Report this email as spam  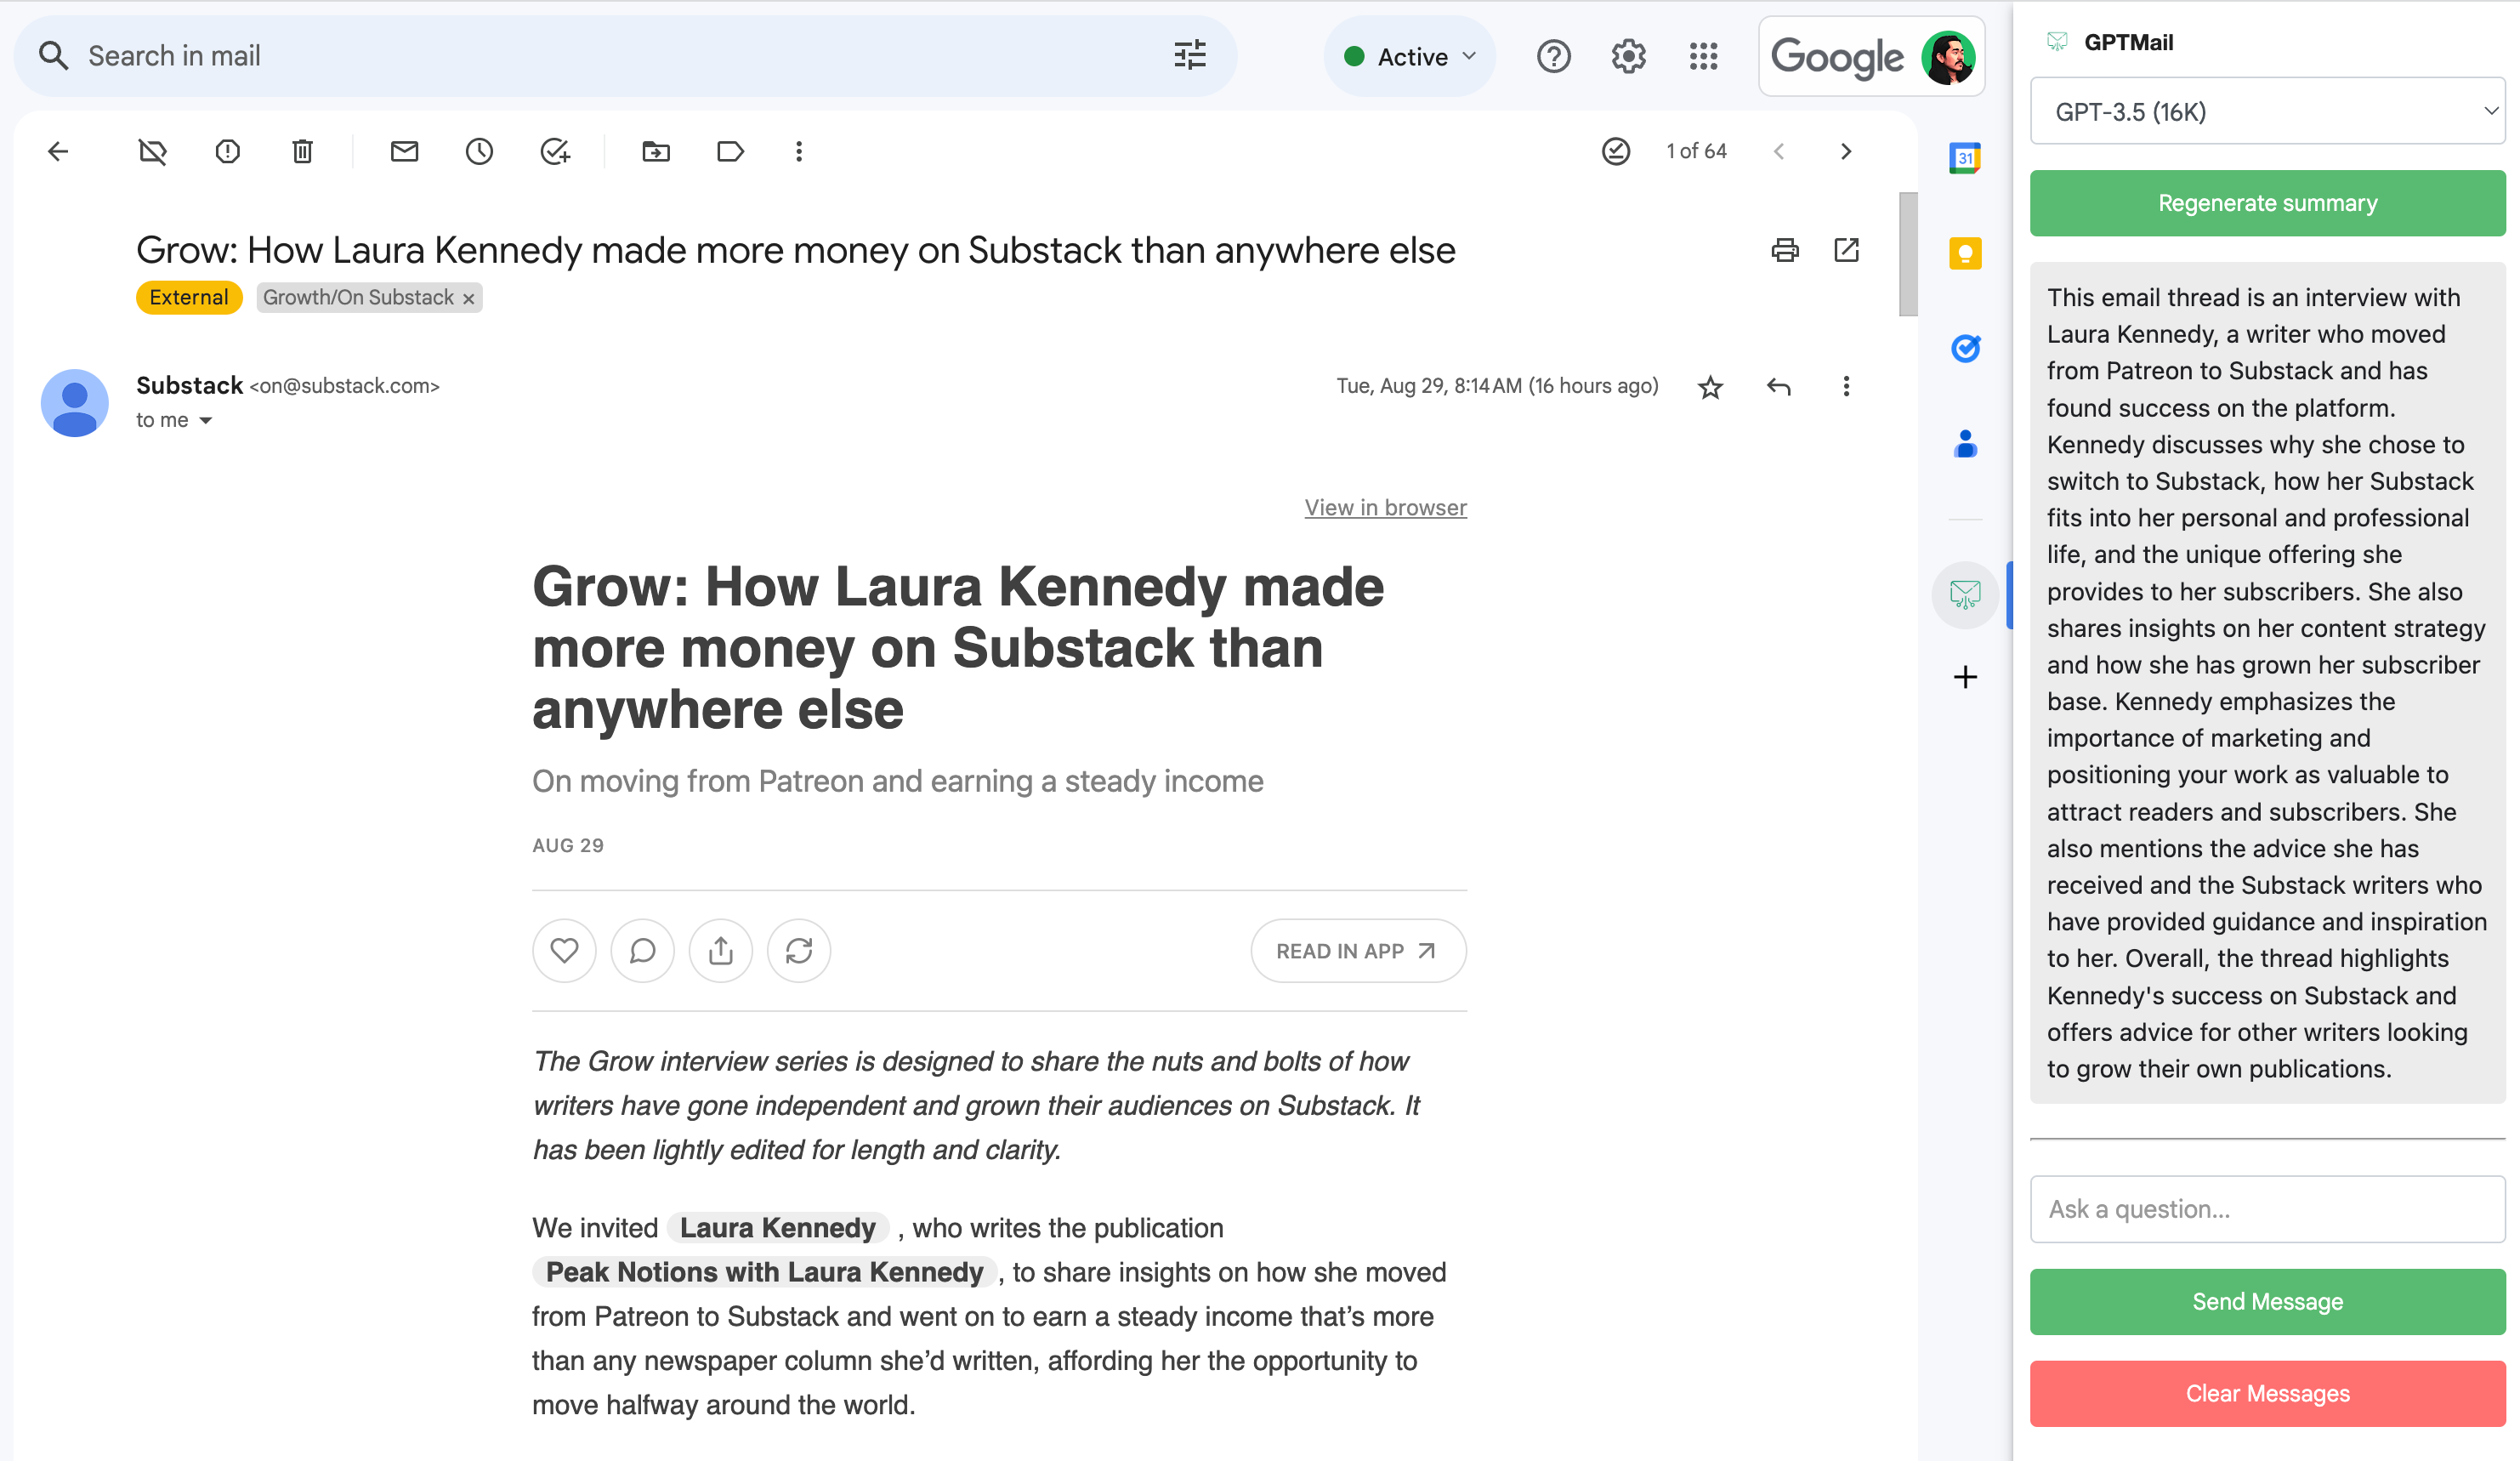(227, 151)
